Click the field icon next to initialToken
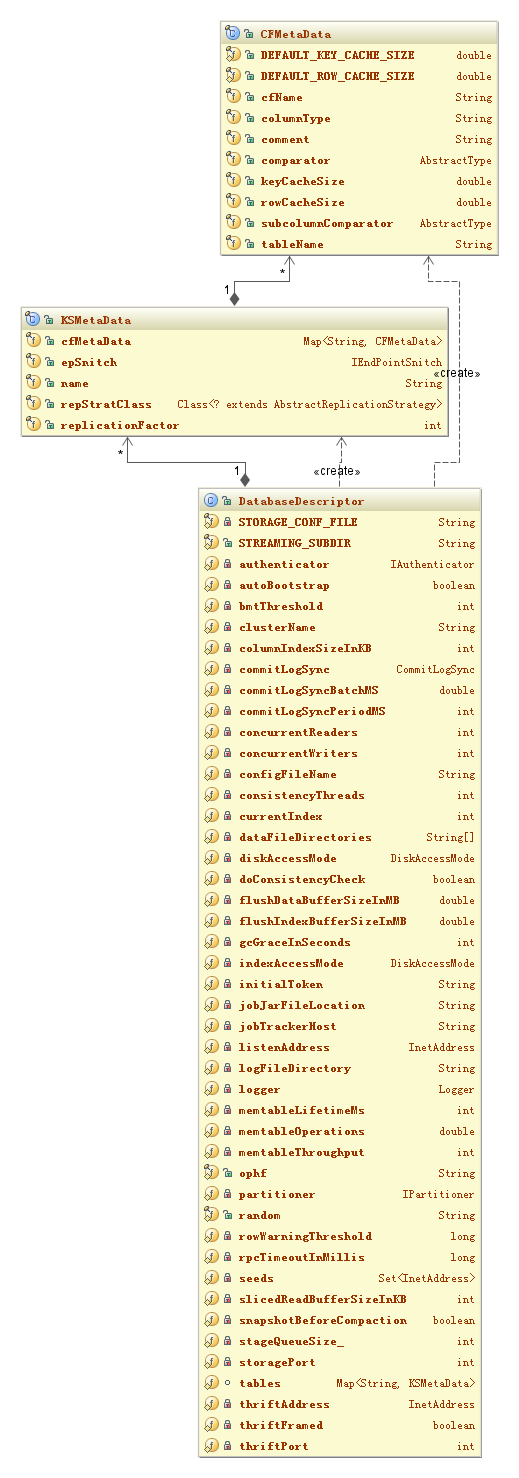This screenshot has width=519, height=1478. pyautogui.click(x=210, y=984)
